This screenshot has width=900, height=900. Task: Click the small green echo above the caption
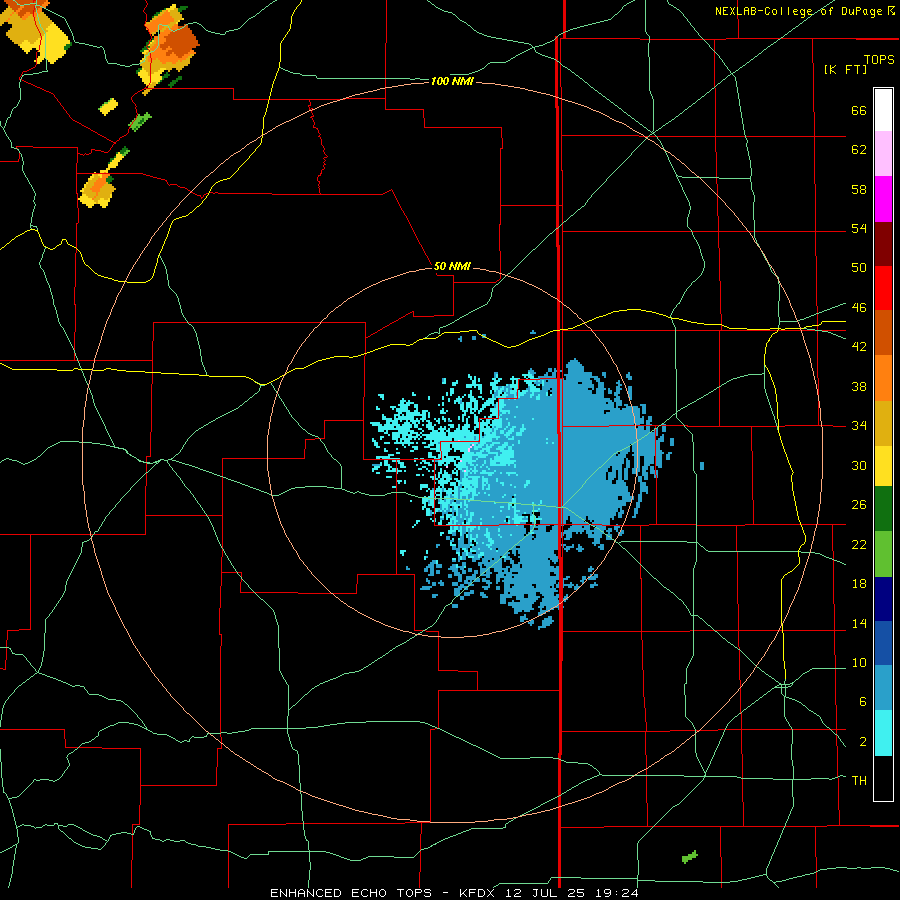click(x=689, y=856)
